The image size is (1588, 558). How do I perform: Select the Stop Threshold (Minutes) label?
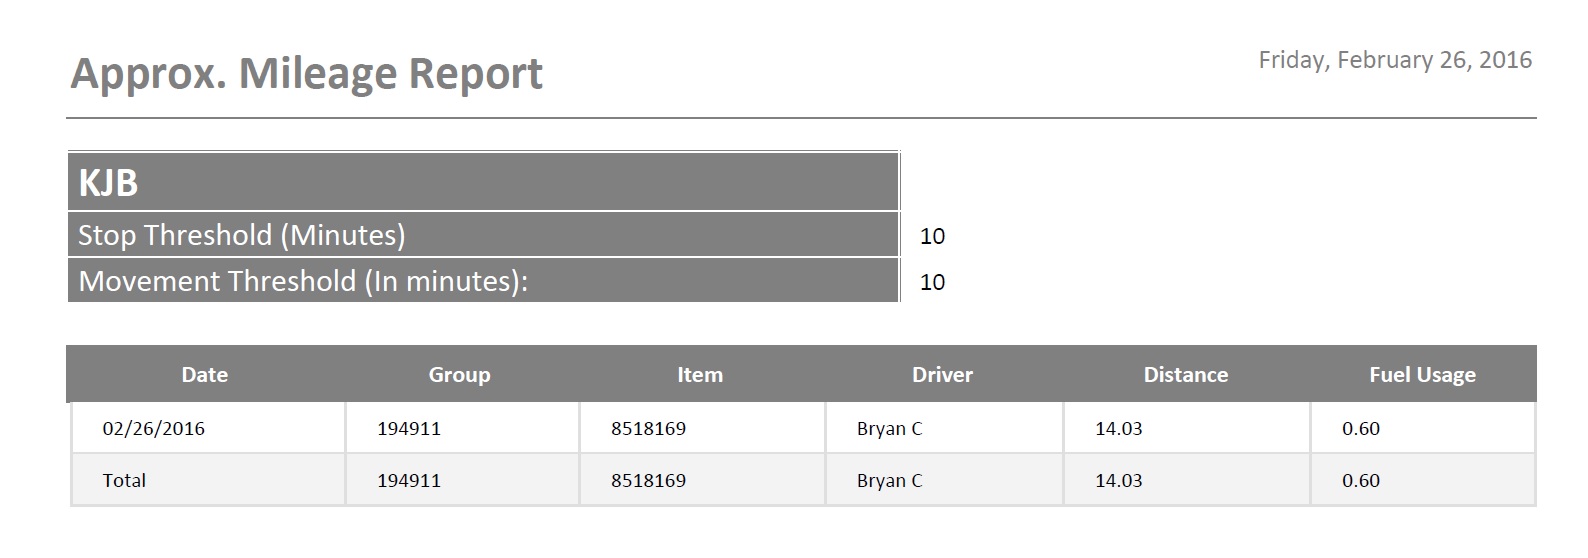point(242,235)
